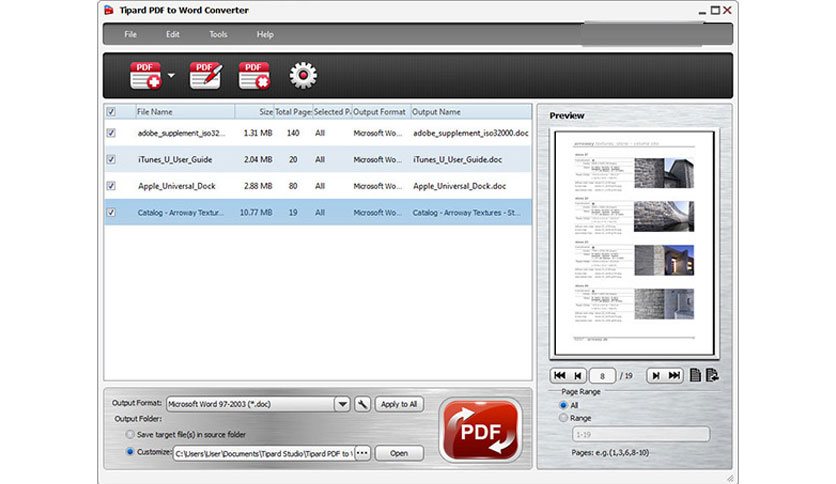This screenshot has height=484, width=836.
Task: Select Save target file(s) in source folder
Action: click(130, 434)
